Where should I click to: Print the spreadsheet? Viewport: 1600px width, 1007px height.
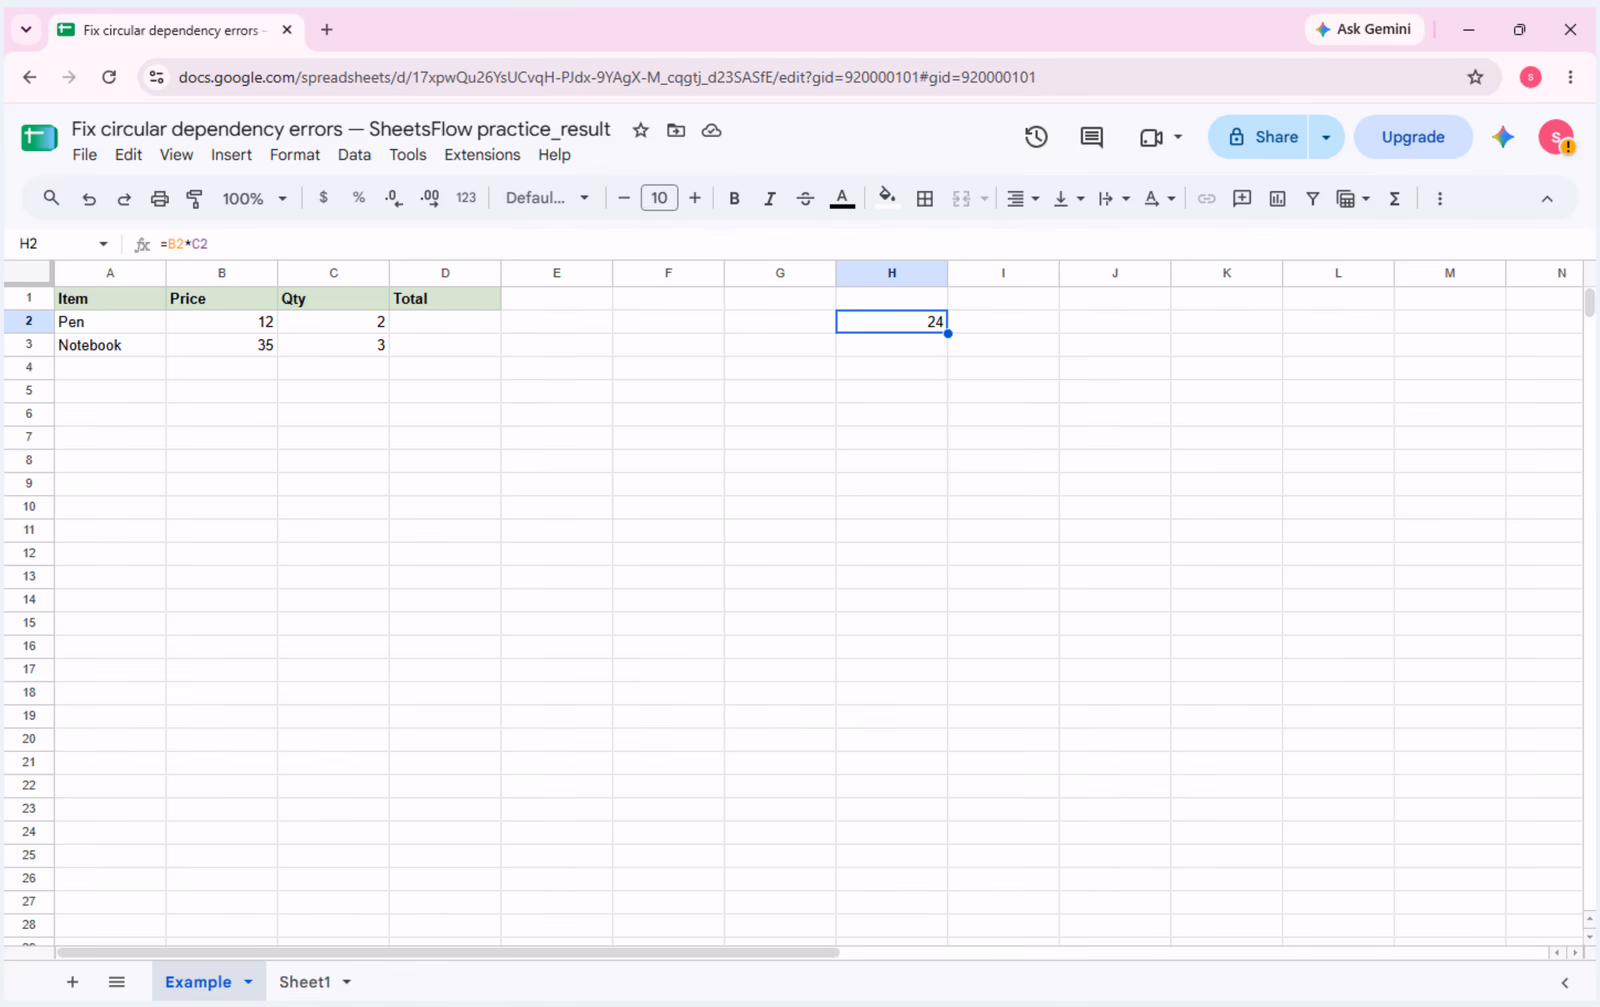click(x=159, y=198)
